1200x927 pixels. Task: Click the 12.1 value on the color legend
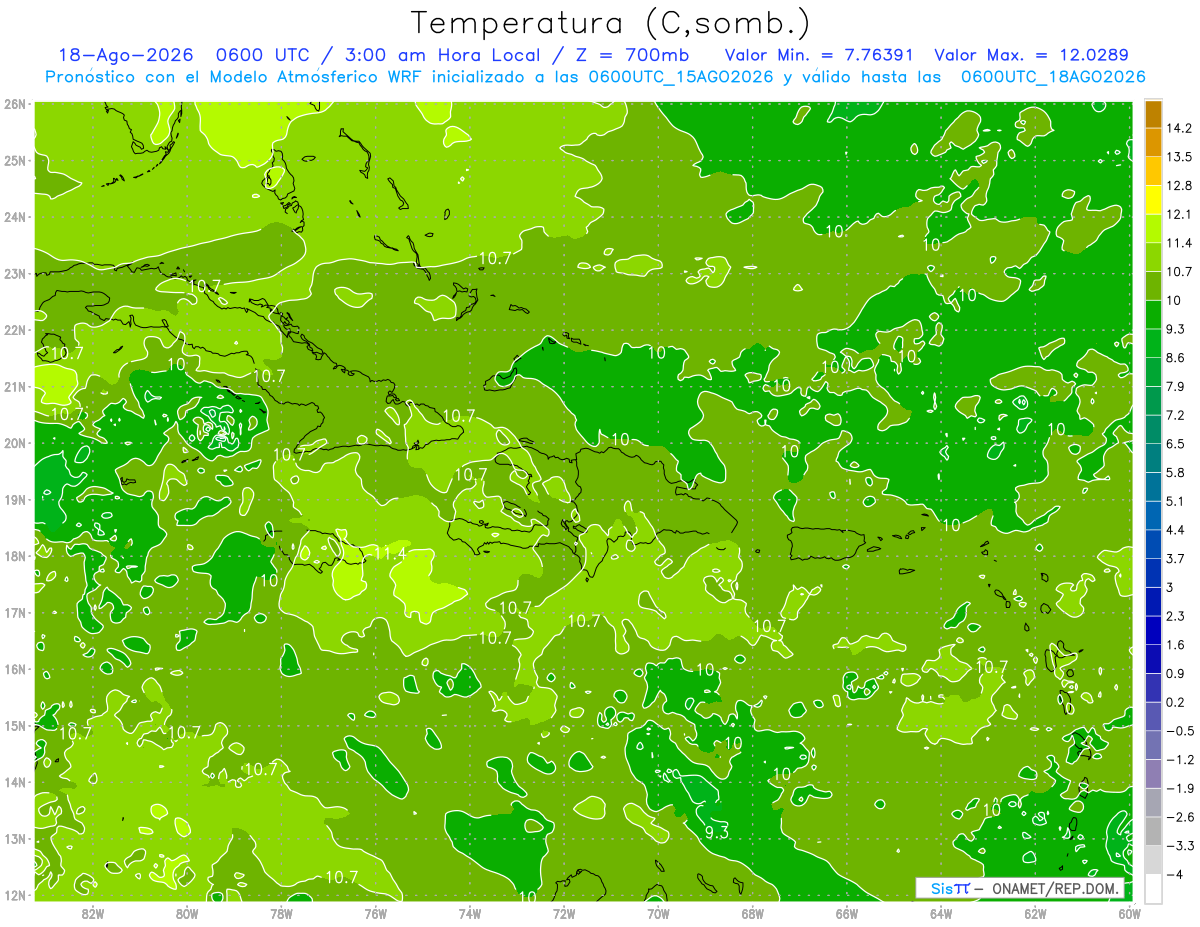1179,214
